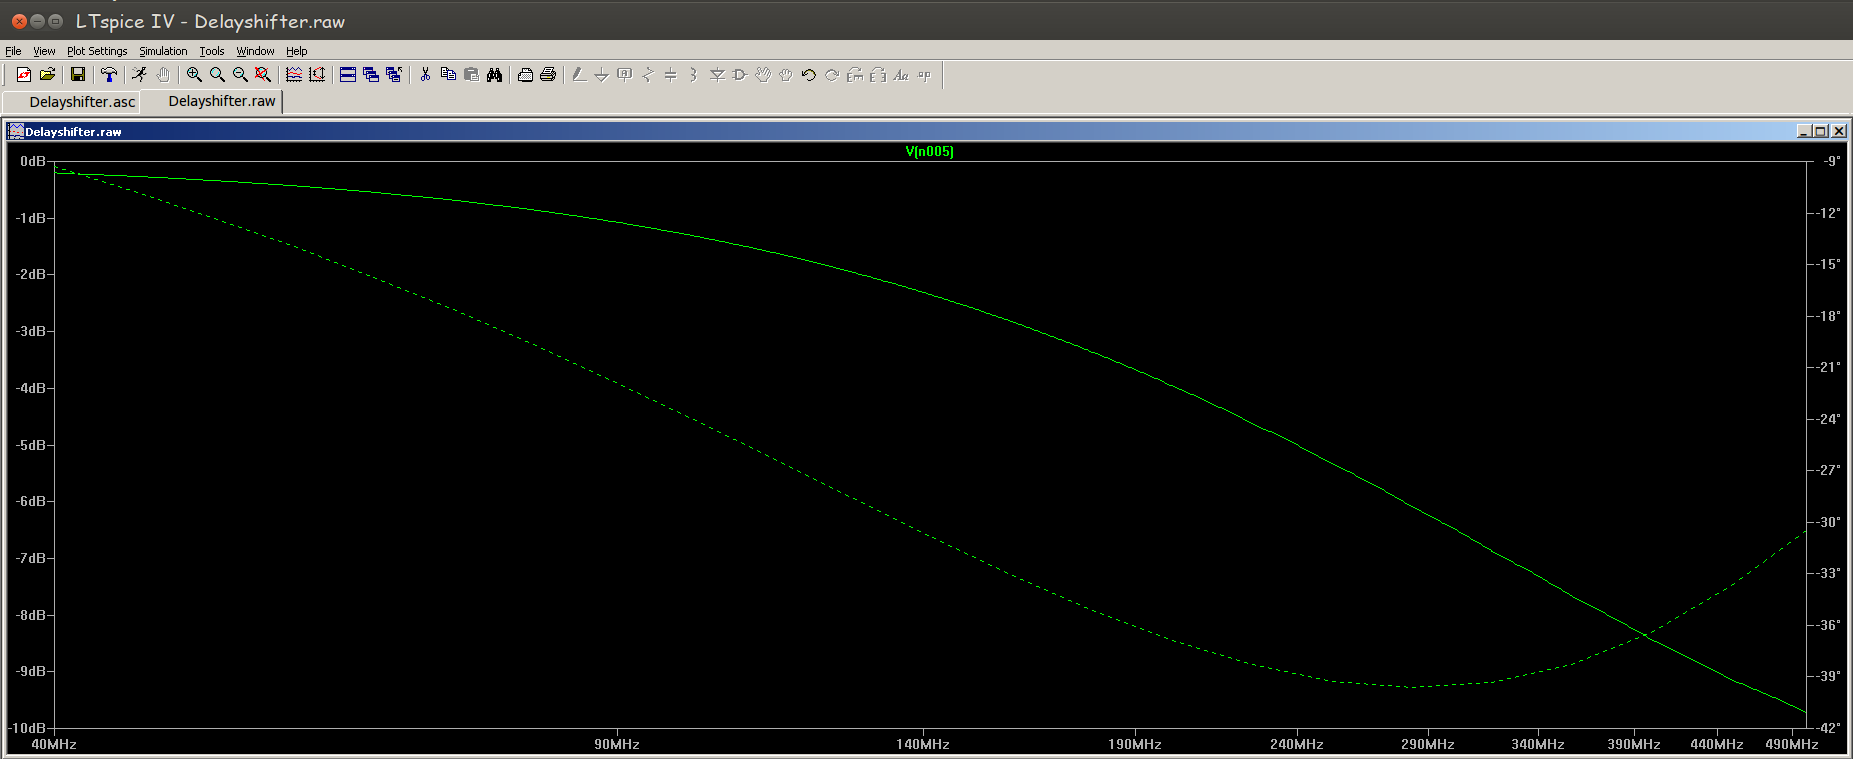Open the Plot Settings menu
1853x759 pixels.
[x=97, y=51]
